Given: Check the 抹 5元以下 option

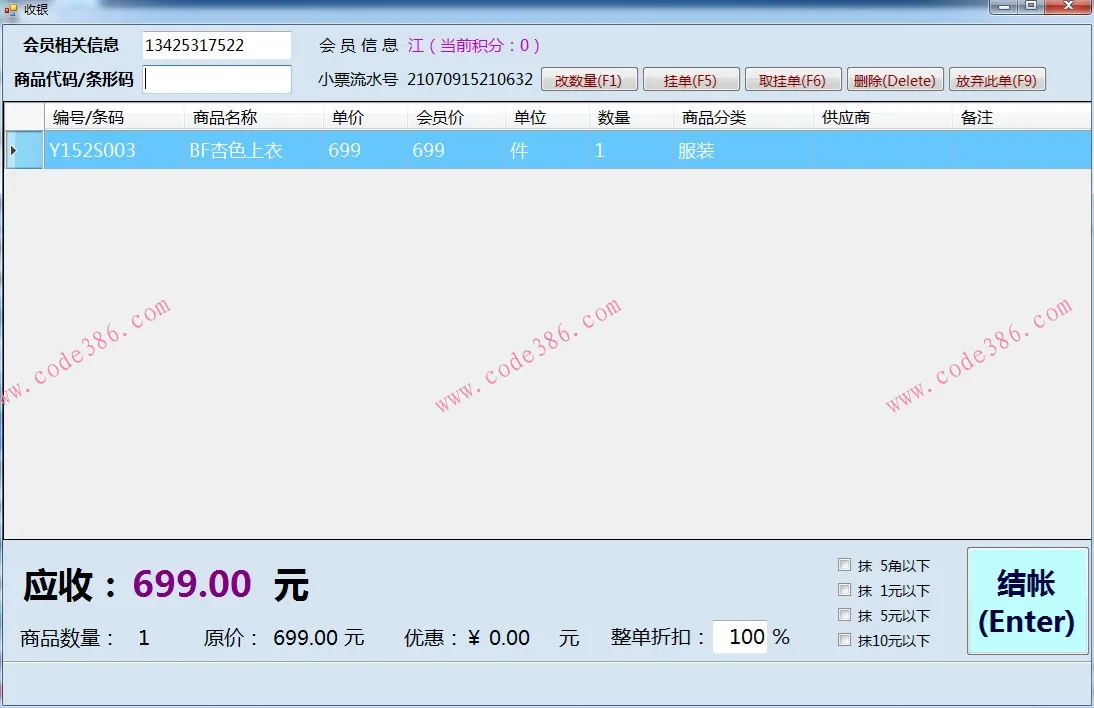Looking at the screenshot, I should pyautogui.click(x=845, y=615).
